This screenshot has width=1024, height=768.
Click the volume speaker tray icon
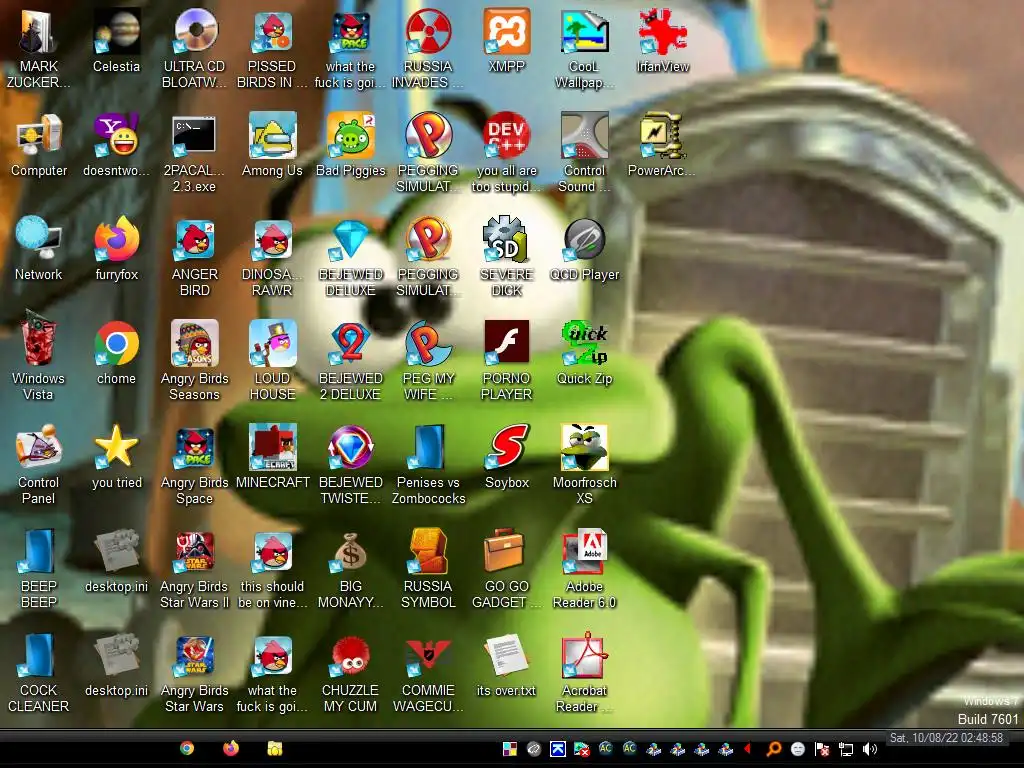click(870, 749)
